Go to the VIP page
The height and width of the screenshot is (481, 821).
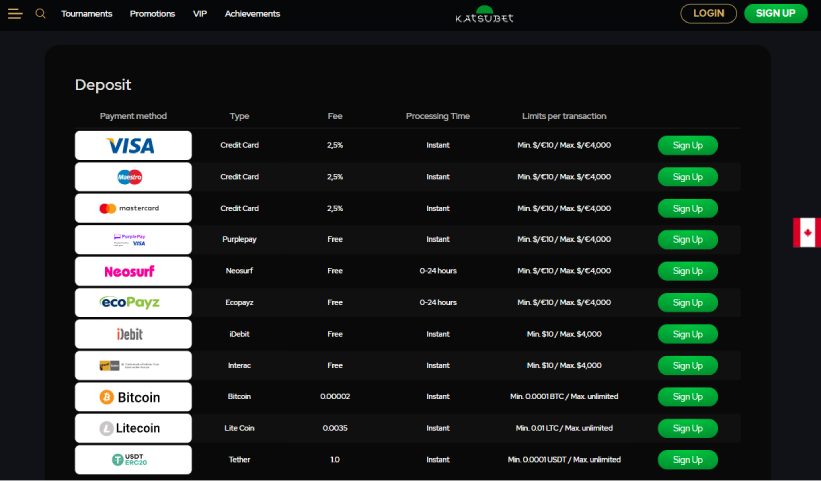pos(200,14)
